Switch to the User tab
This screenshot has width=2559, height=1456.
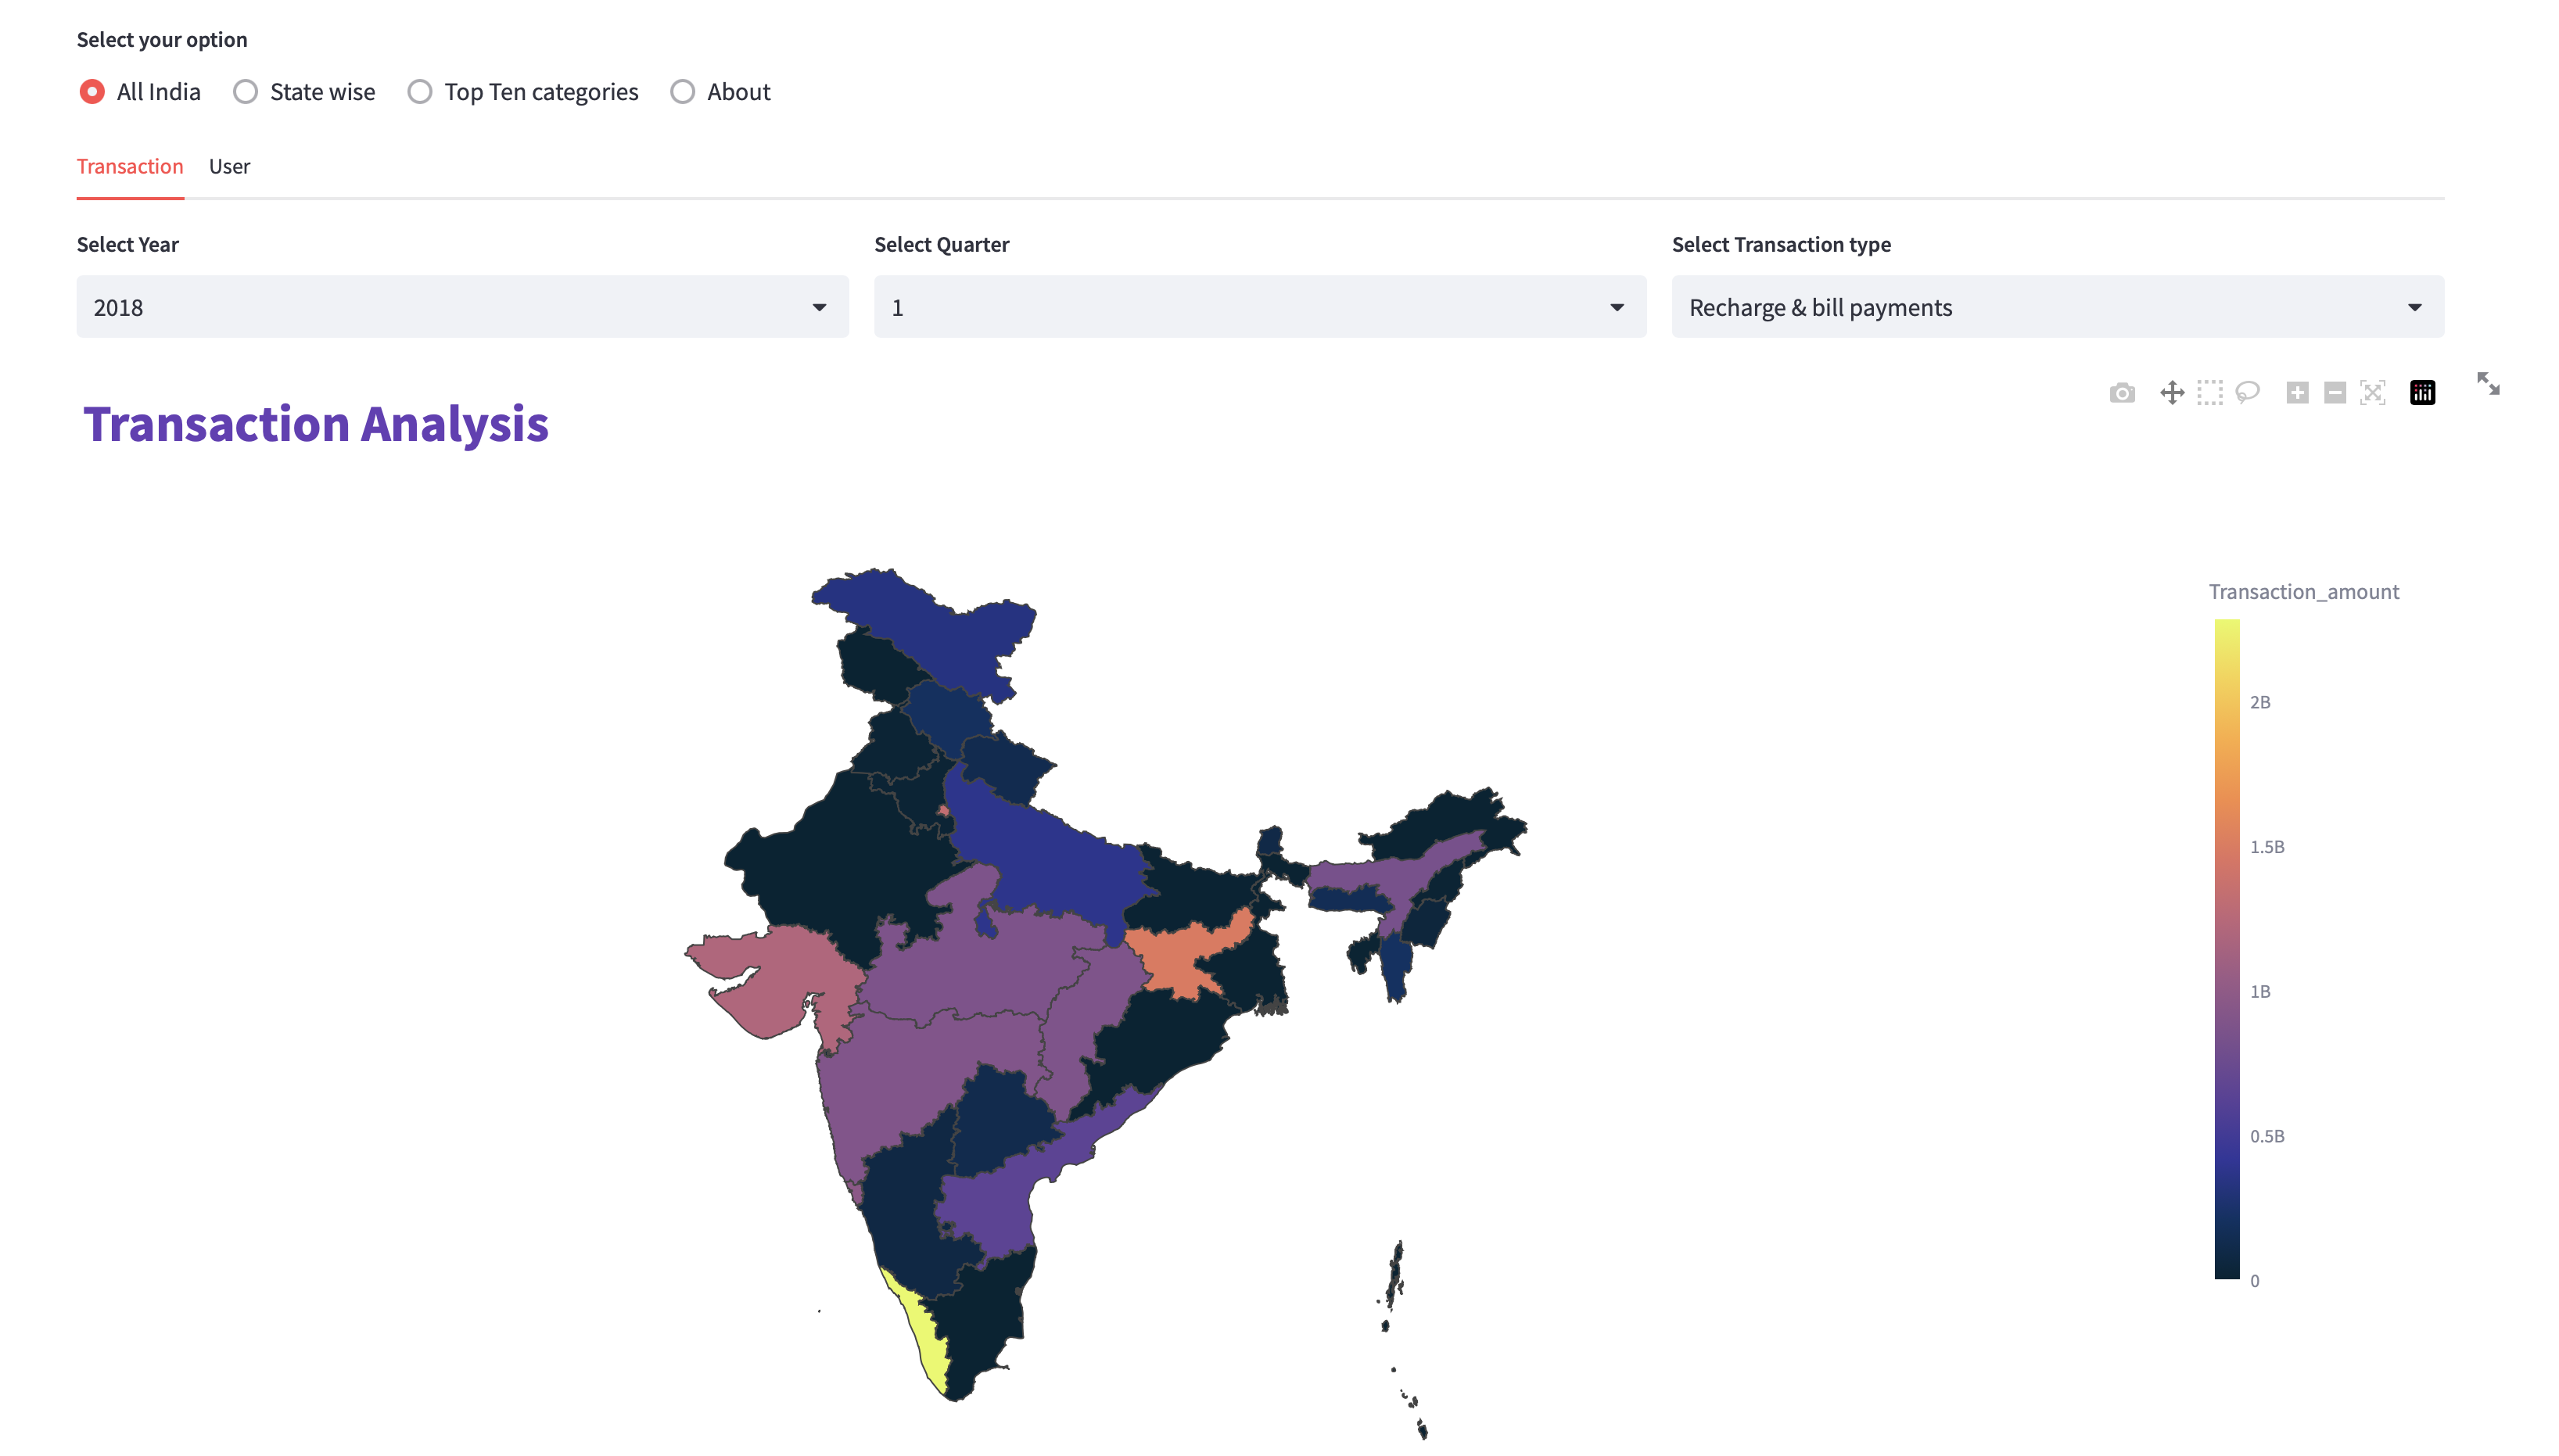[x=229, y=166]
